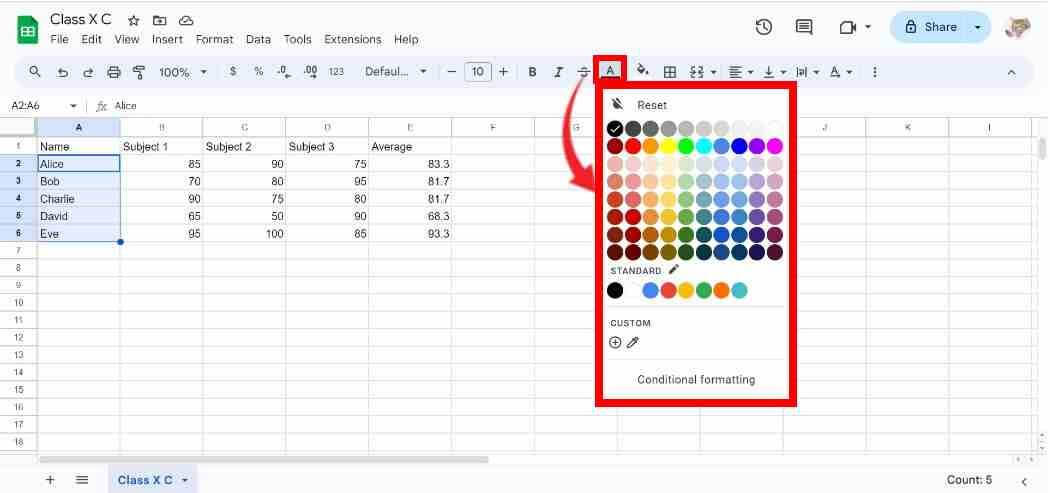
Task: Move document with folder icon
Action: pos(159,21)
